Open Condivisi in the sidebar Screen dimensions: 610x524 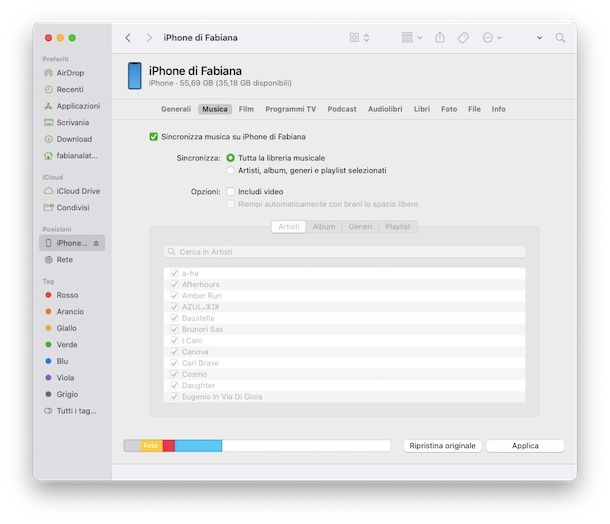[x=67, y=207]
